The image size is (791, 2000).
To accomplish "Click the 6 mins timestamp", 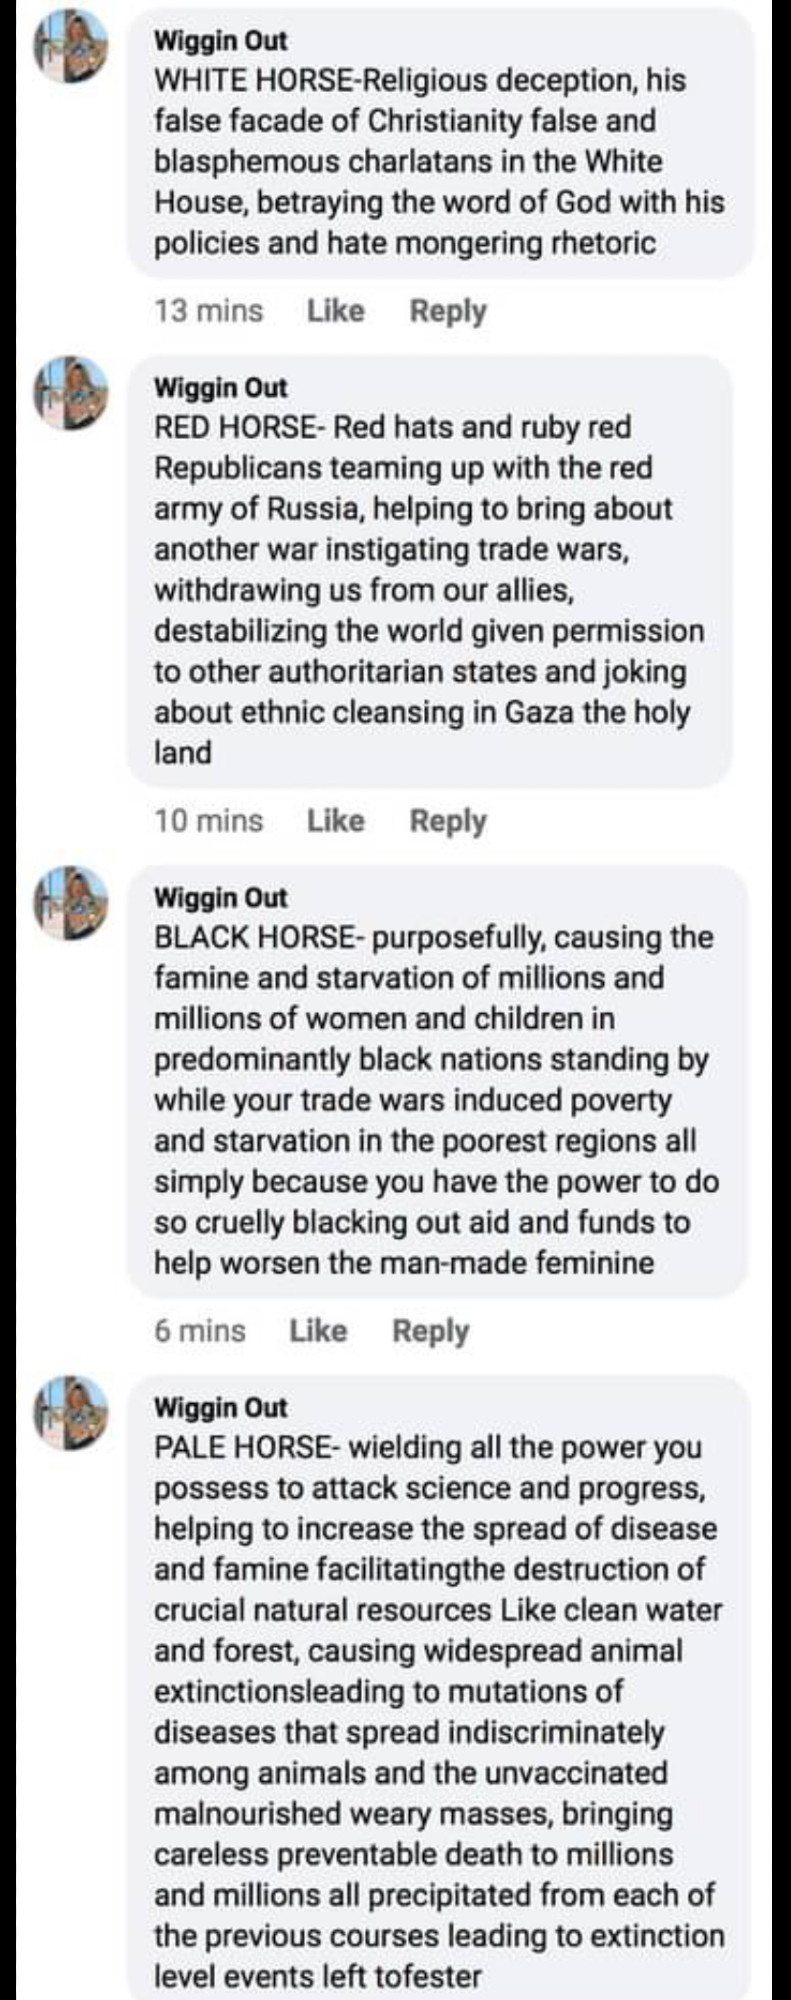I will pyautogui.click(x=199, y=1331).
